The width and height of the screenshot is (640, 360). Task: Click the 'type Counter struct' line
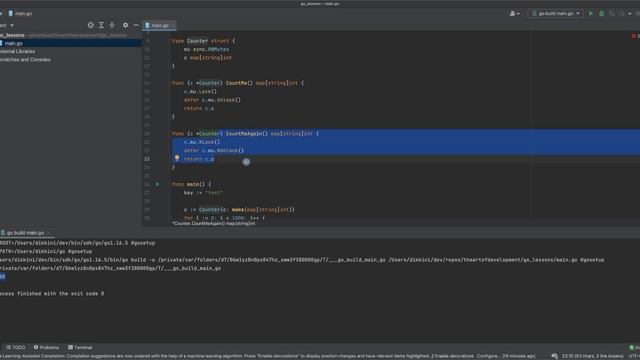tap(203, 41)
